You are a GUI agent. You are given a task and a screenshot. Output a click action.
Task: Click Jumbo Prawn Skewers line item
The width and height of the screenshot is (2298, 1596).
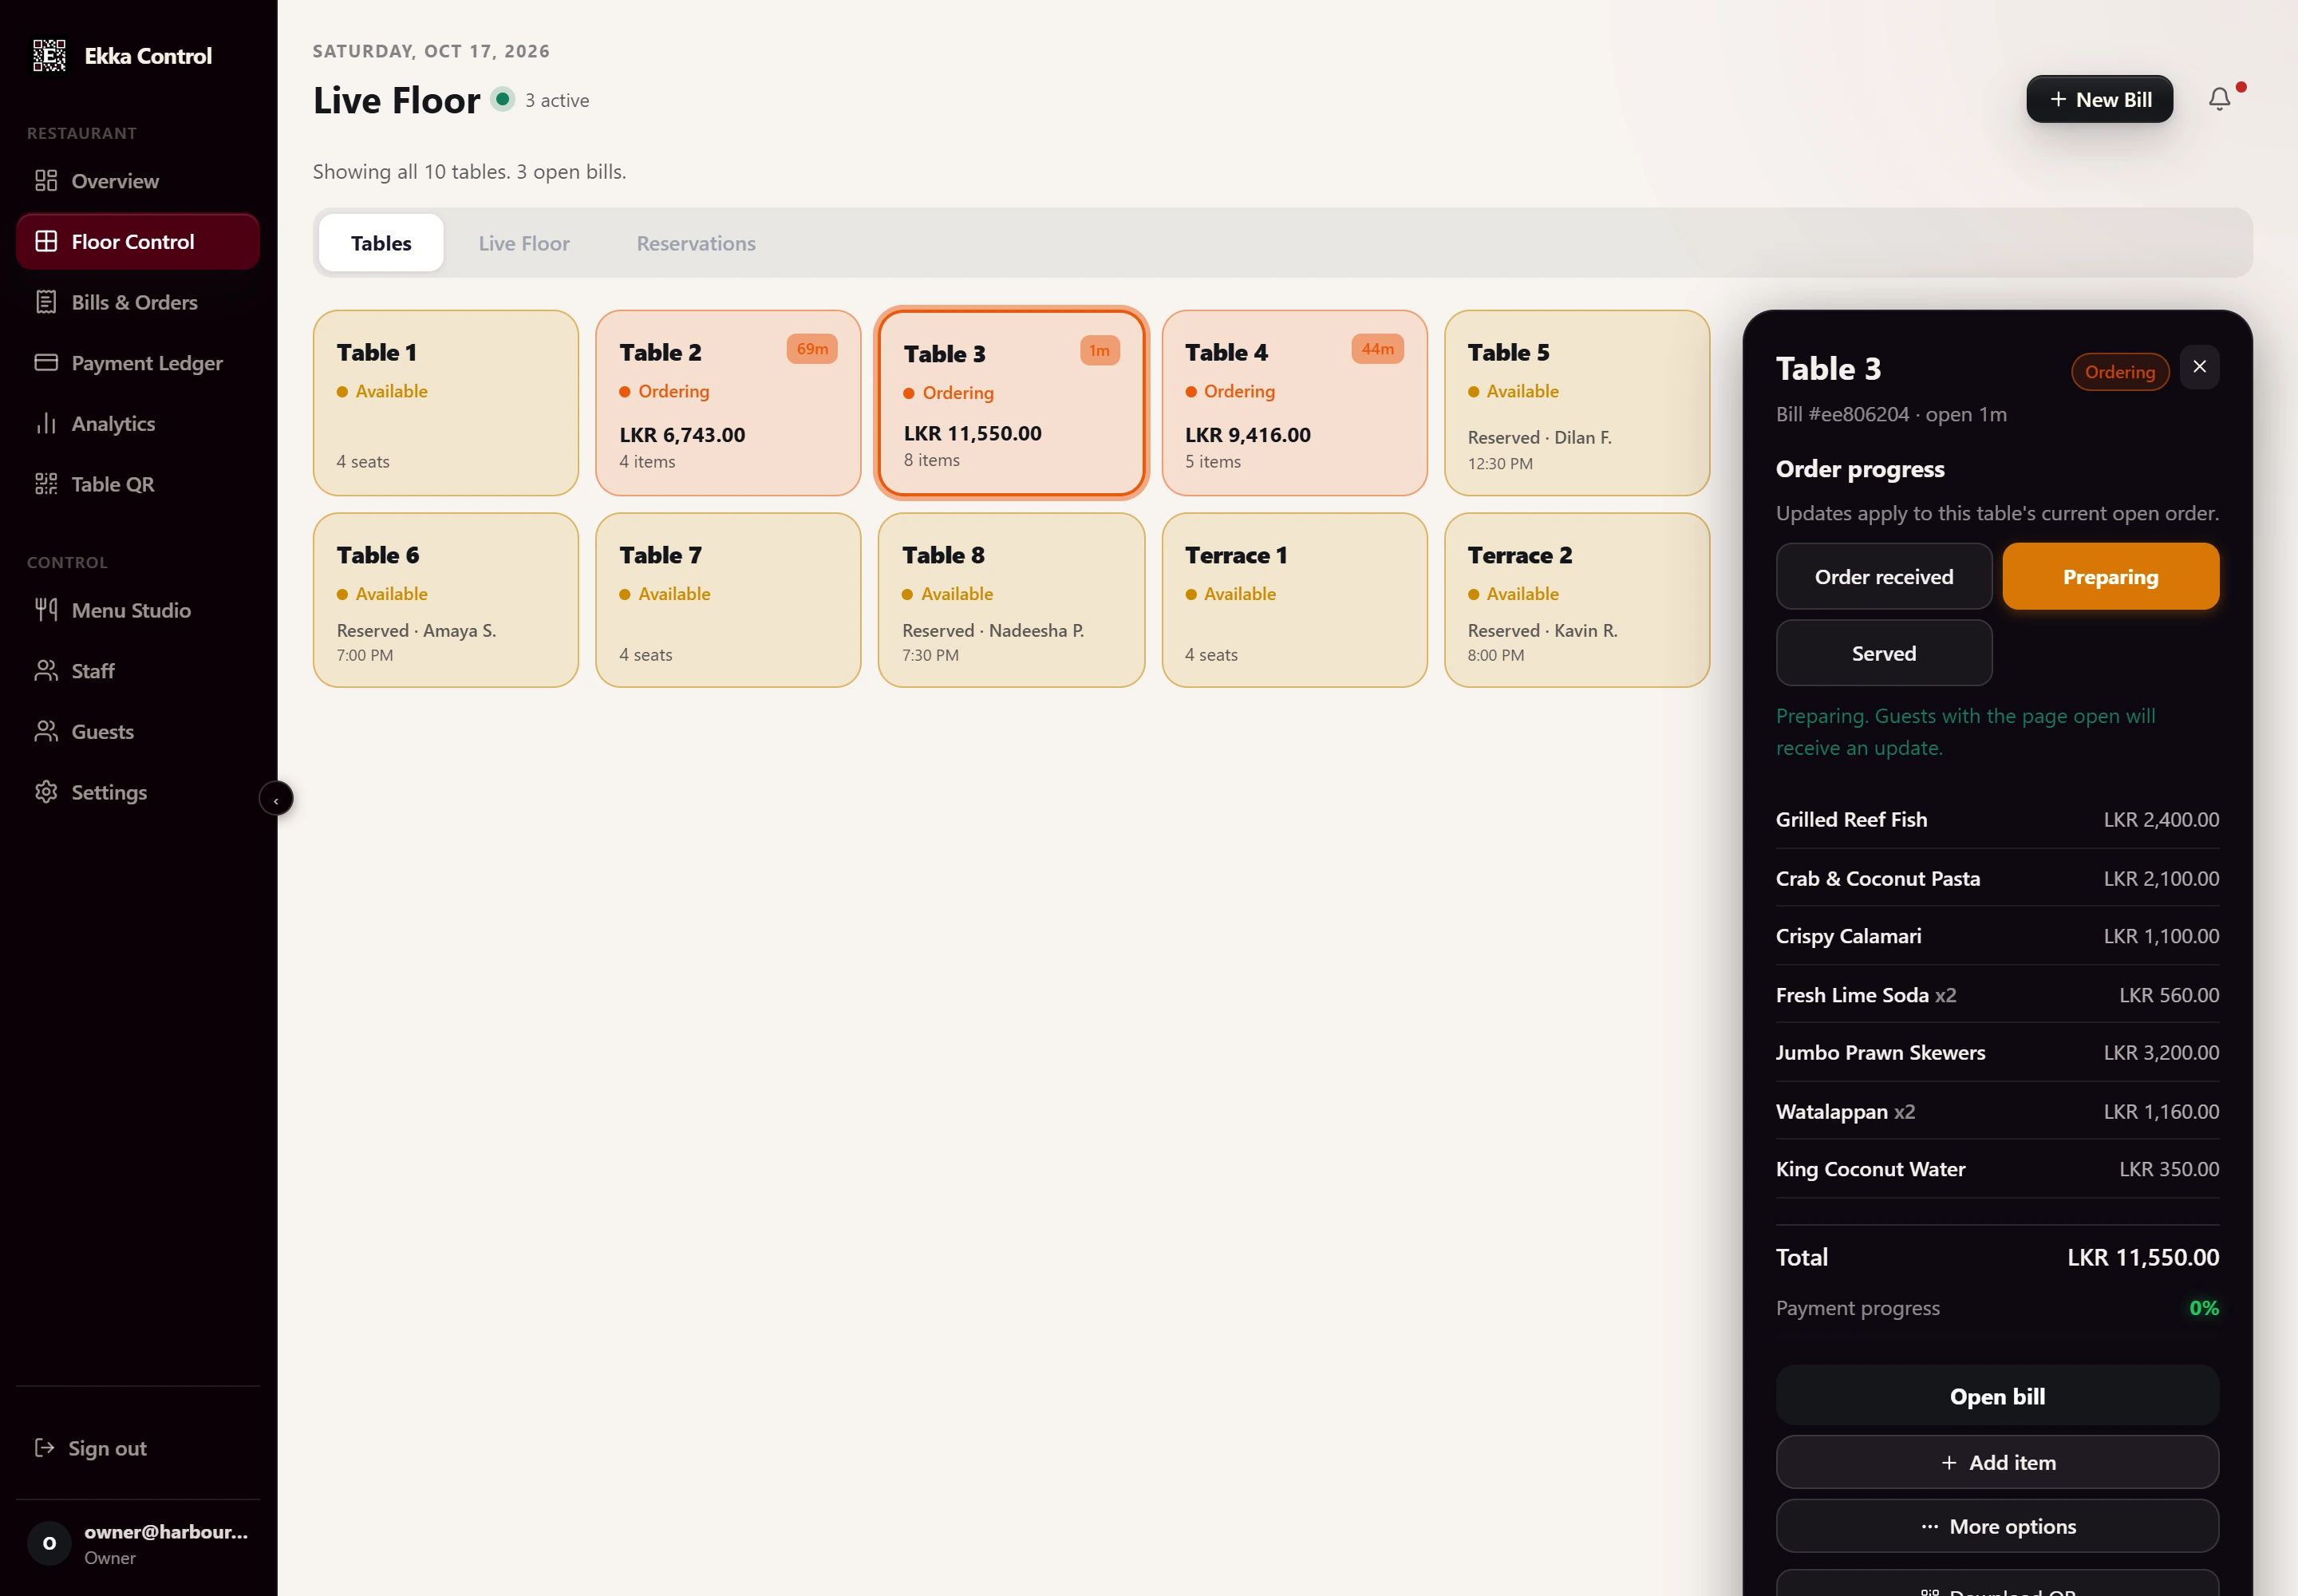click(x=1997, y=1052)
